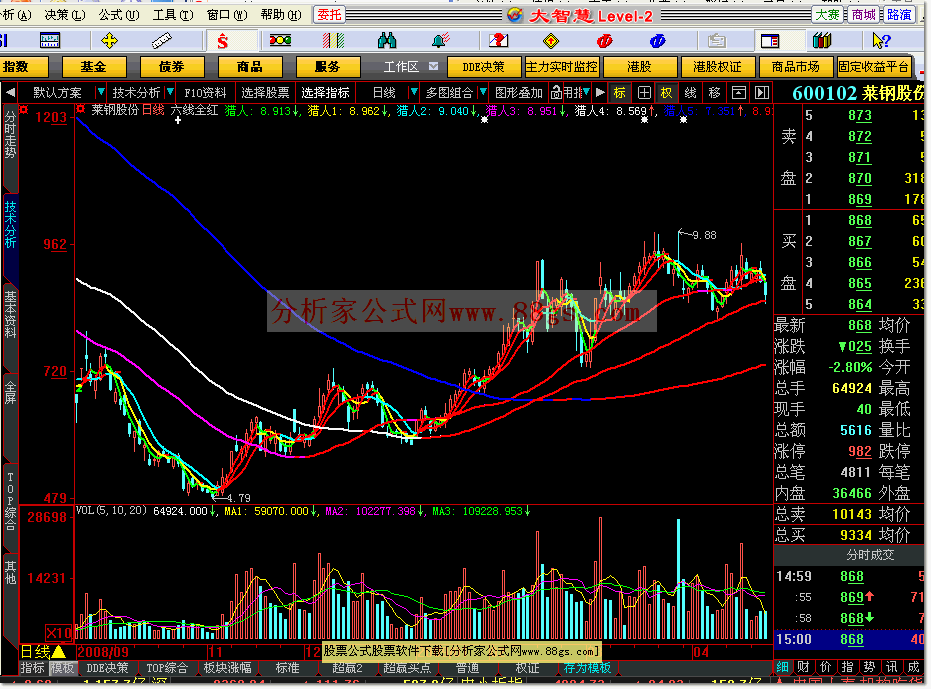Open the 窗口 menu
931x689 pixels.
click(x=227, y=15)
